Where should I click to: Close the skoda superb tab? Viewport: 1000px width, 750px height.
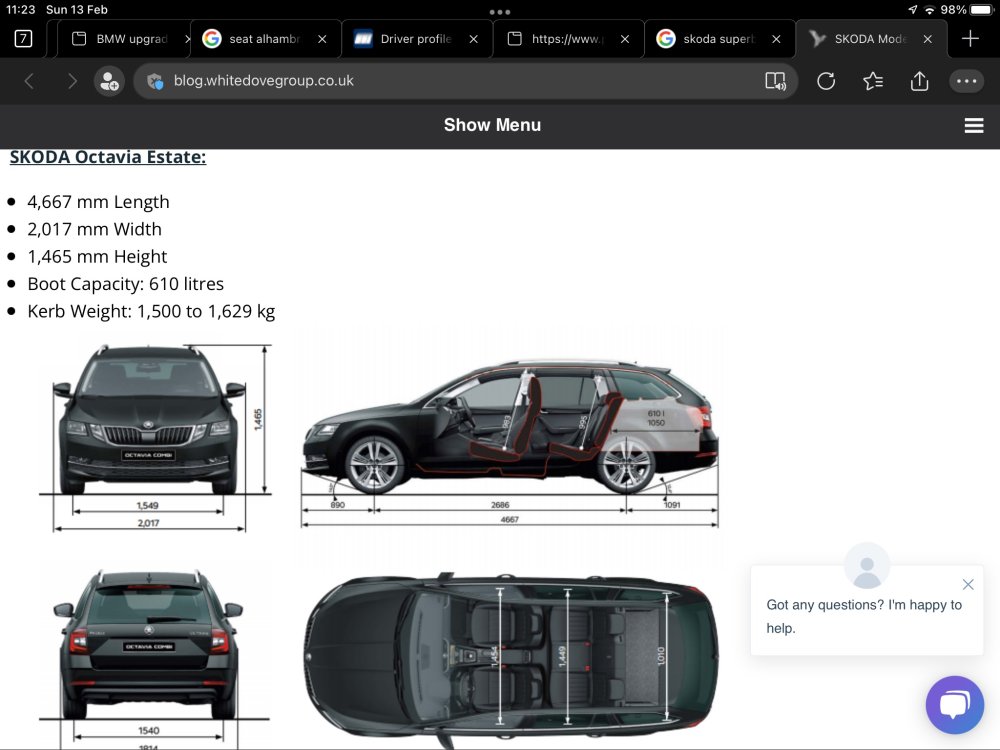tap(776, 39)
